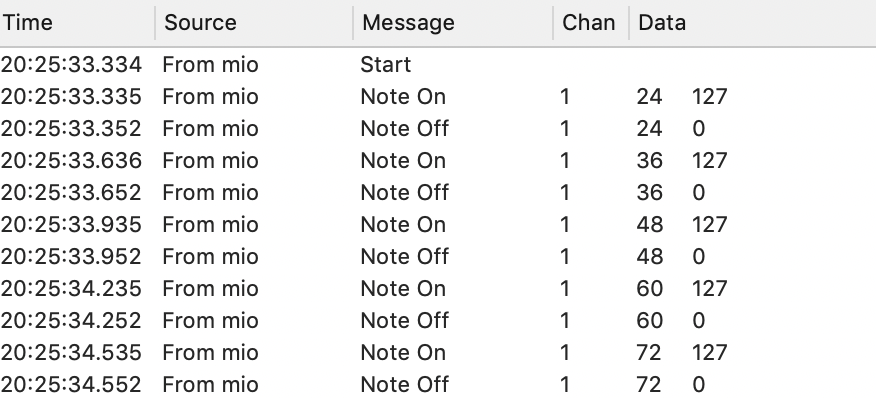Click the Chan column header
This screenshot has width=876, height=400.
point(591,23)
